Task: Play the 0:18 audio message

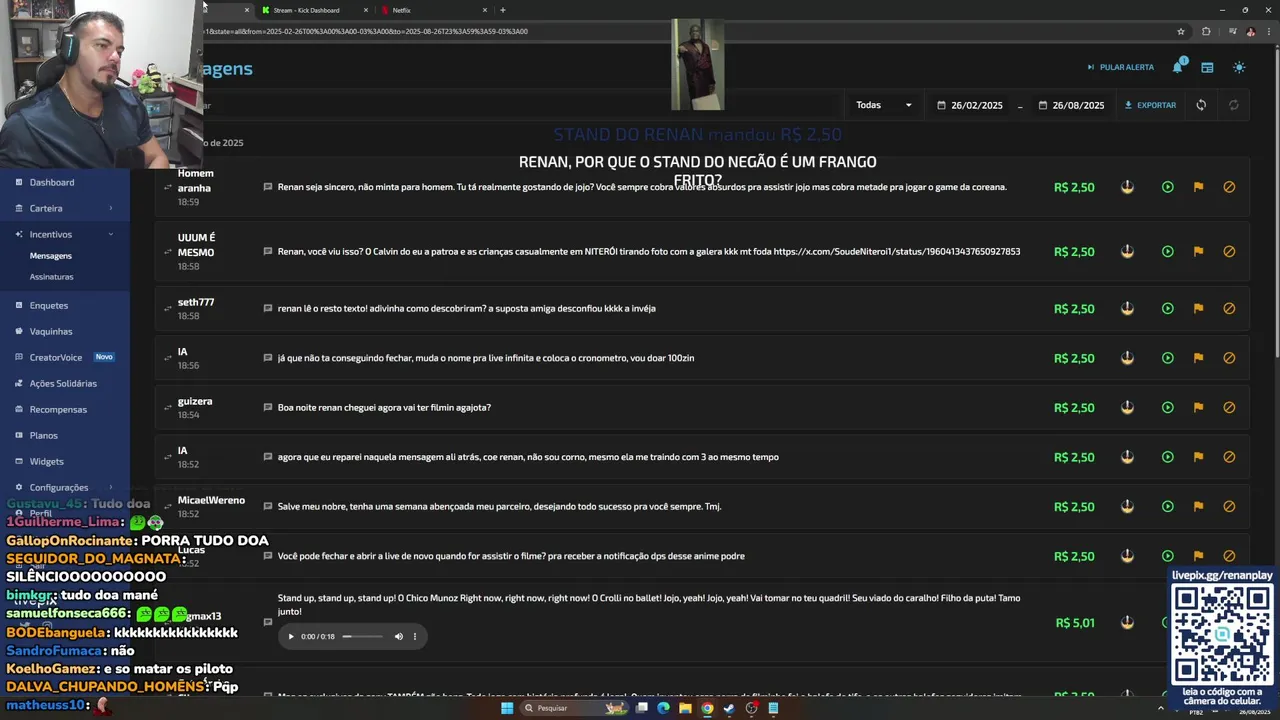Action: coord(291,636)
